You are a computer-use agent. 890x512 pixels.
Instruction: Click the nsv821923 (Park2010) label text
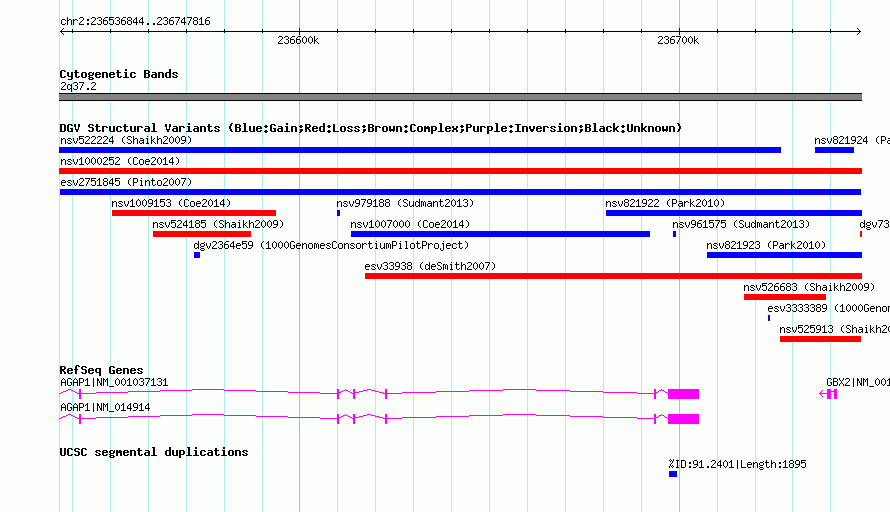(x=766, y=245)
